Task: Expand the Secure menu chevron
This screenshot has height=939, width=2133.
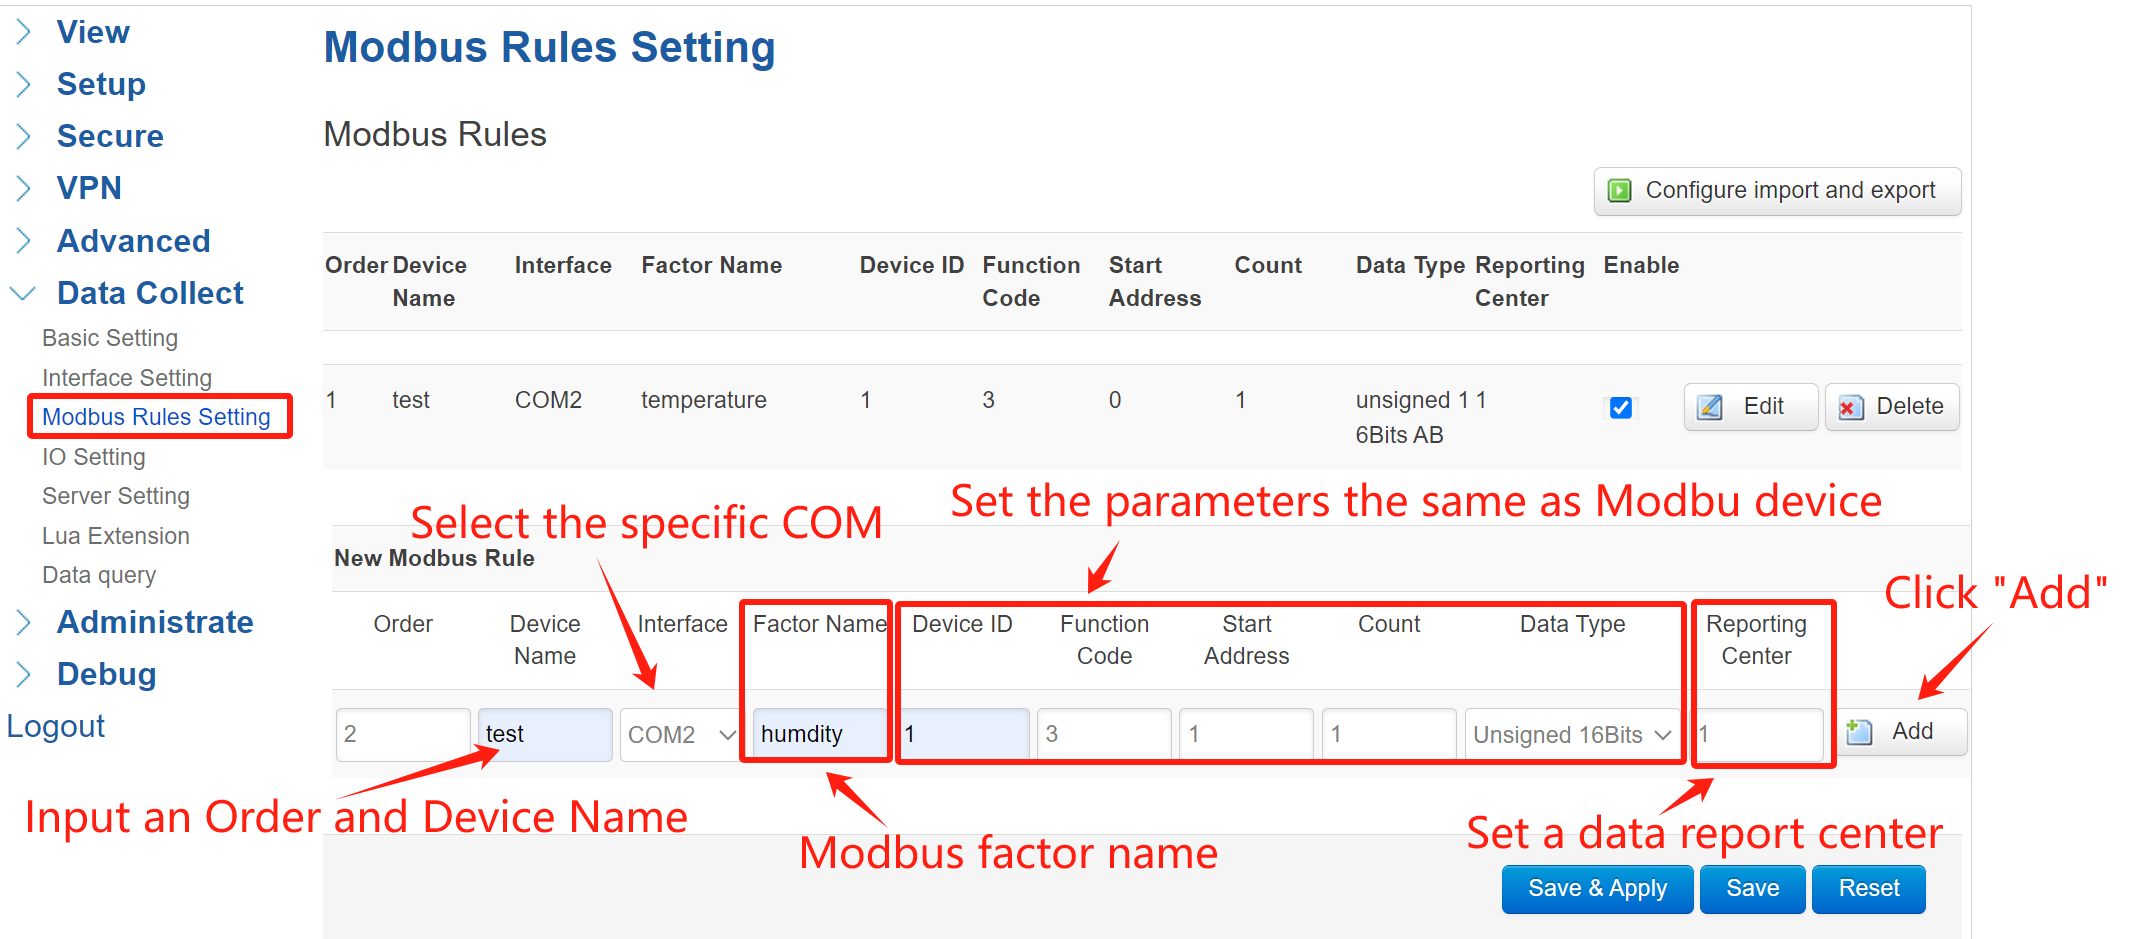Action: point(24,136)
